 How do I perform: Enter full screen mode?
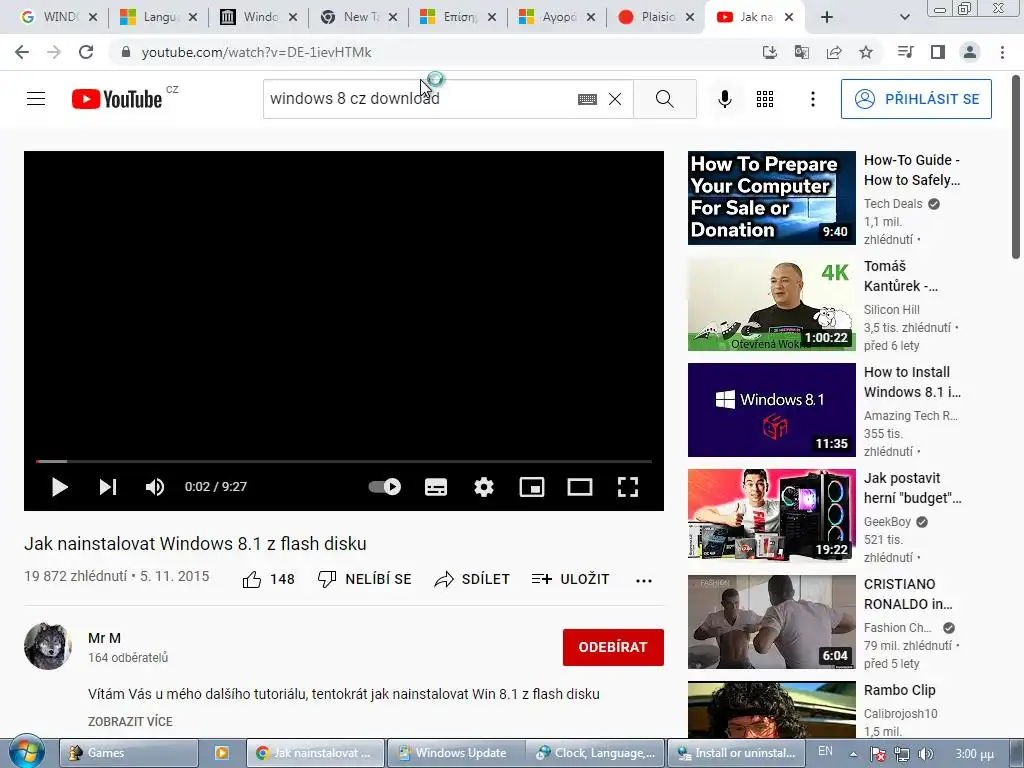tap(628, 487)
